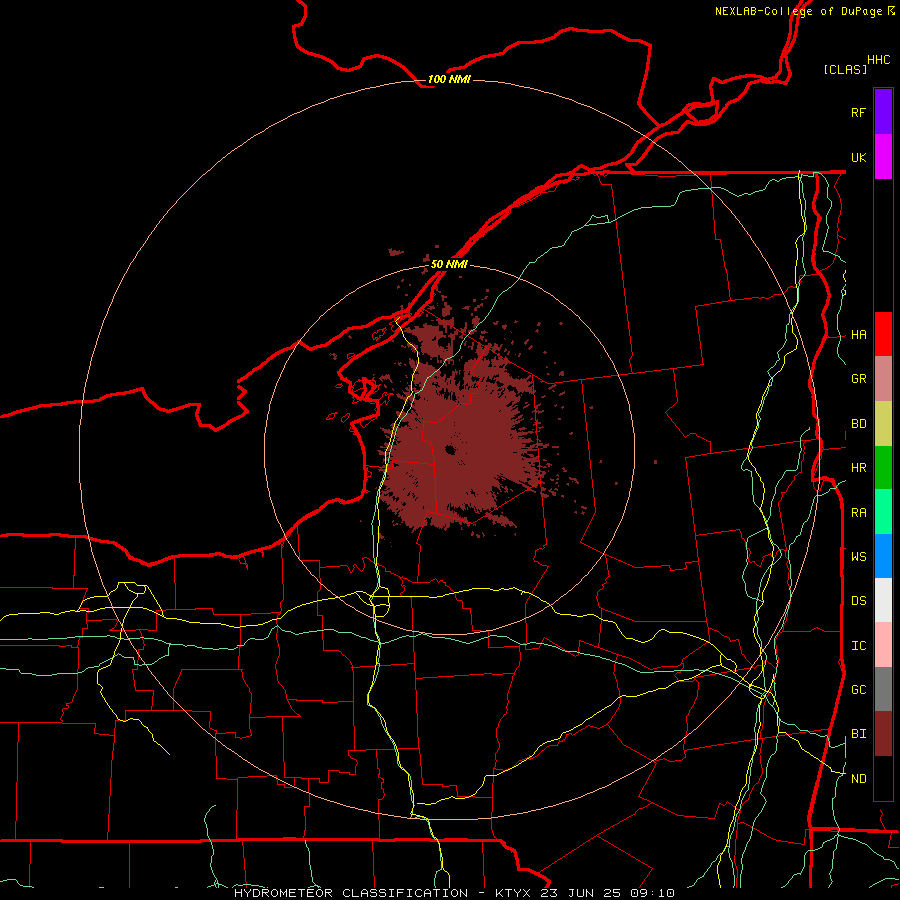Click the NEXLAB-College of DuPage credit text
Screen dimensions: 900x900
coord(798,11)
